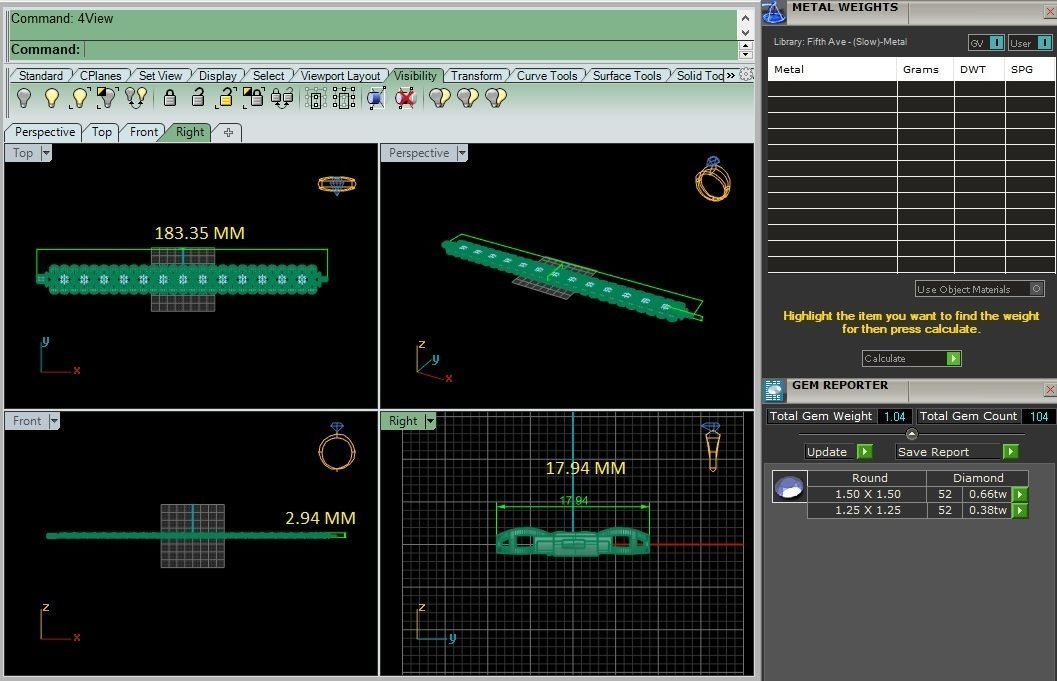This screenshot has height=681, width=1057.
Task: Click the Gem Reporter collapse arrow handle
Action: 911,434
